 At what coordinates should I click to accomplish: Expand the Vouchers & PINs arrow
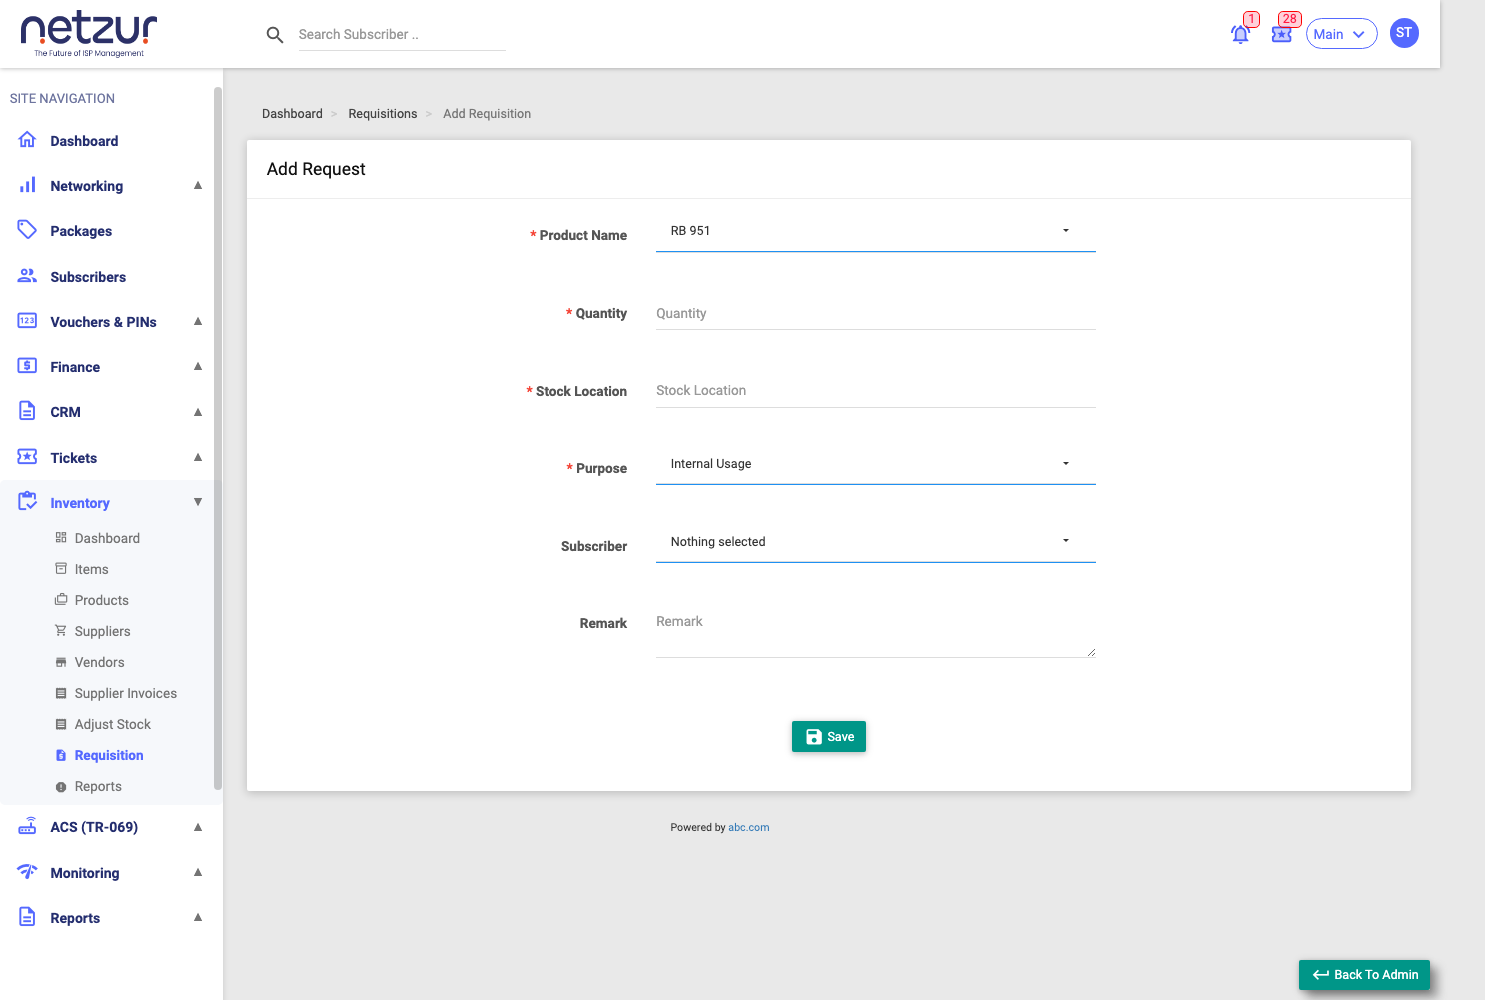click(x=198, y=321)
